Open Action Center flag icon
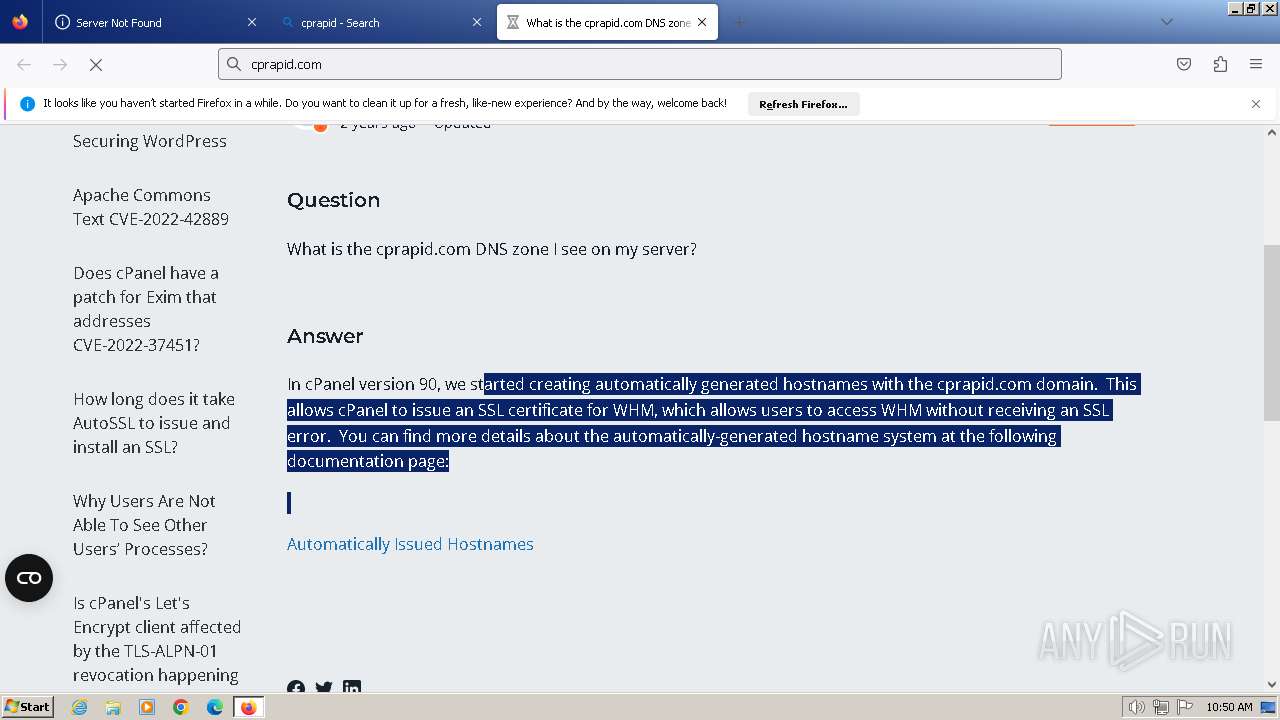Image resolution: width=1280 pixels, height=720 pixels. coord(1184,707)
